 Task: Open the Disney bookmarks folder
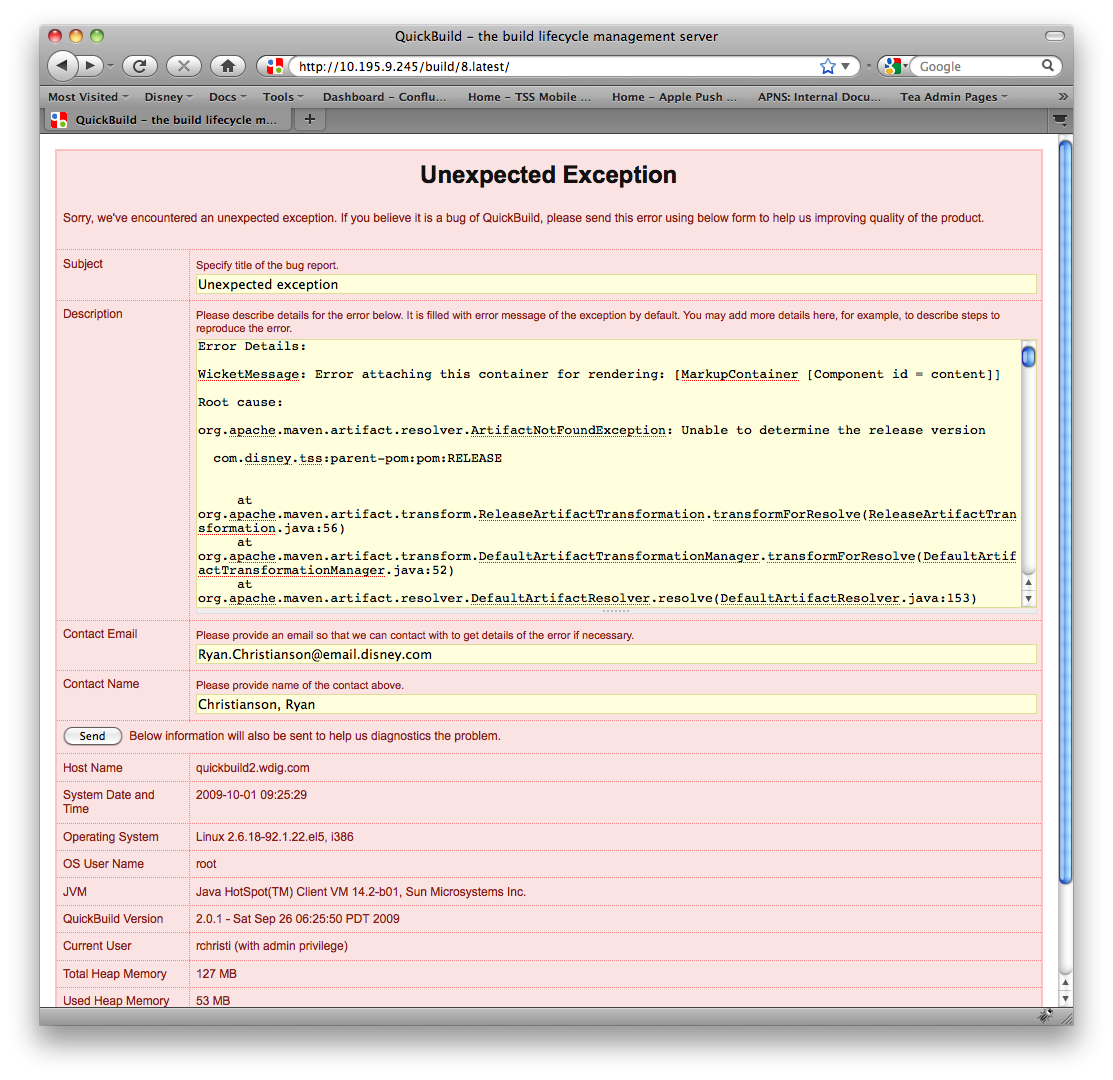point(168,97)
